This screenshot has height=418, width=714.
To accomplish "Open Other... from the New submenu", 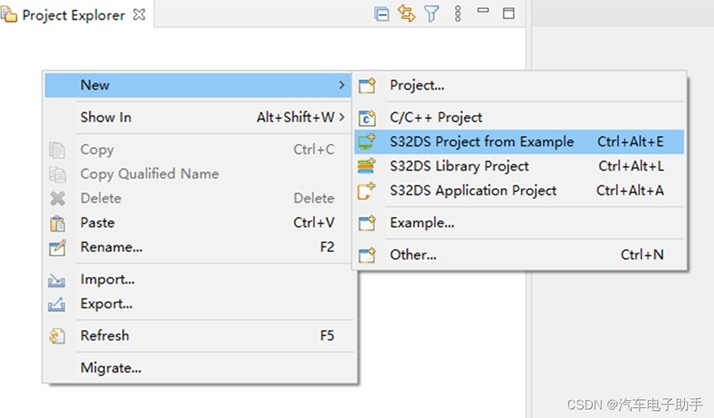I will coord(413,254).
